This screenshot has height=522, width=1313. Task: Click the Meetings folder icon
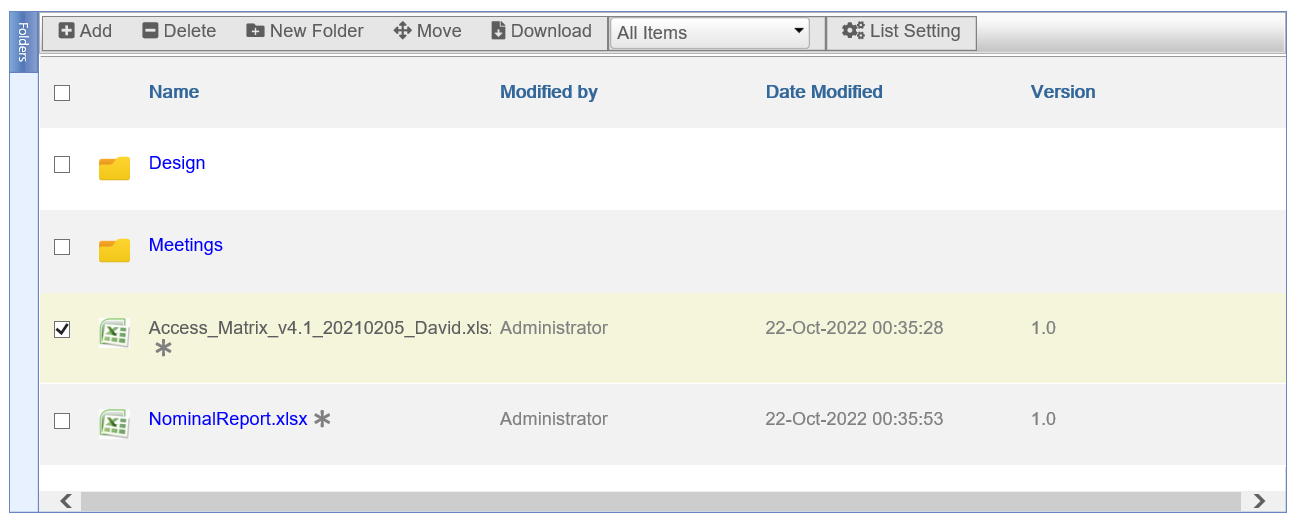tap(115, 250)
